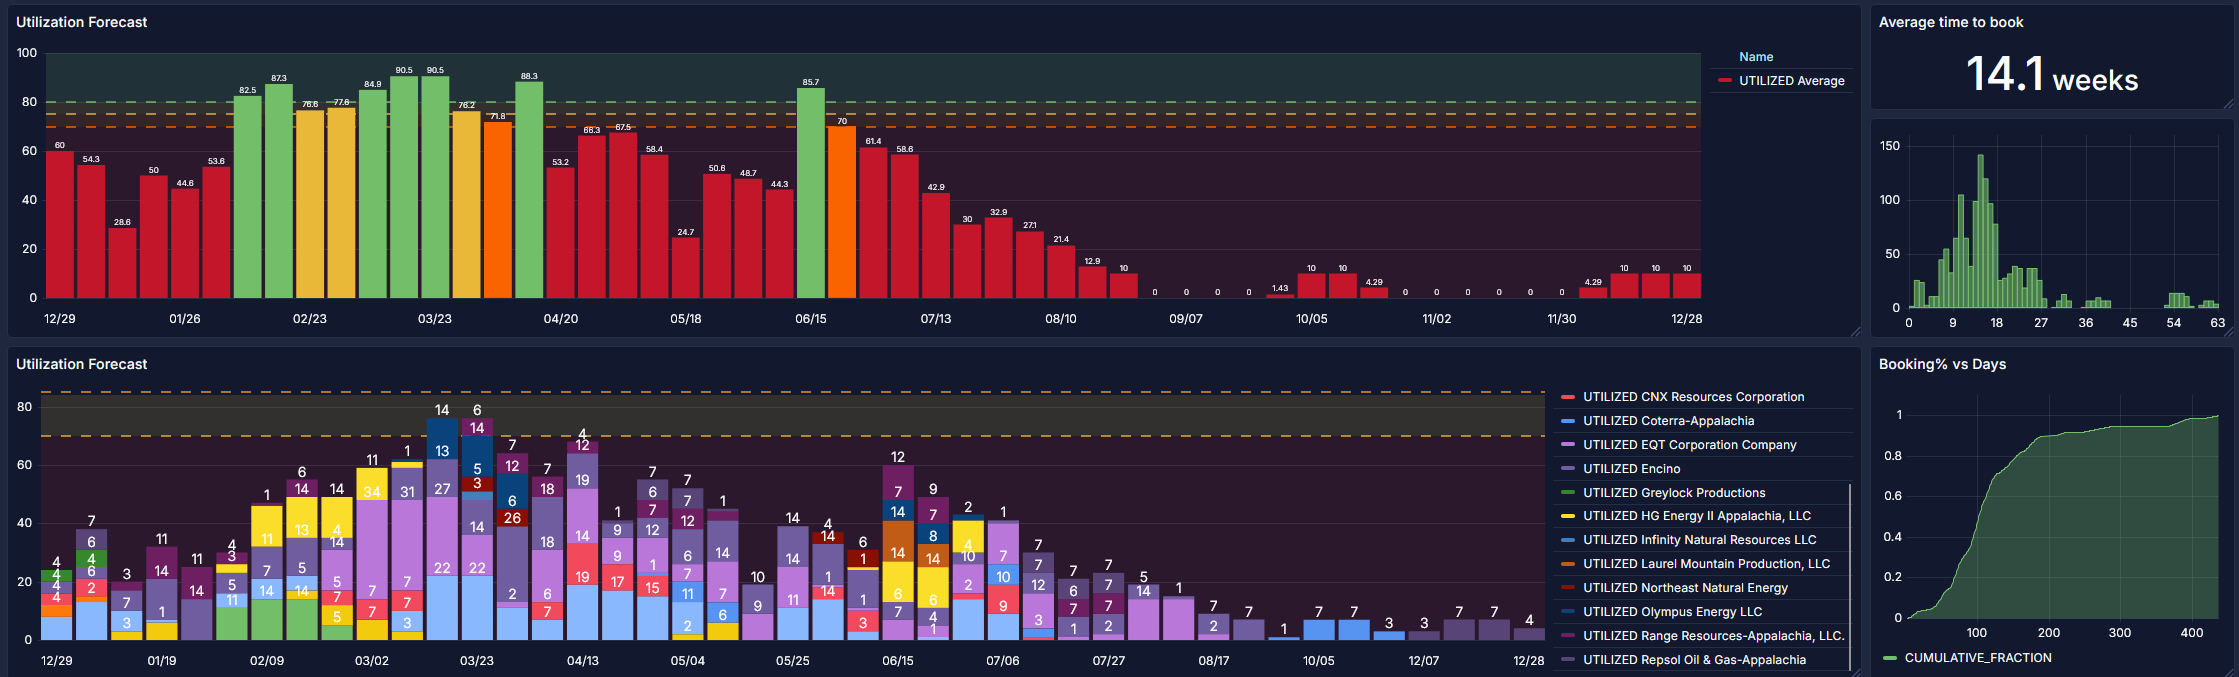Click yellow color marker for HG Energy II
This screenshot has width=2239, height=677.
1568,516
